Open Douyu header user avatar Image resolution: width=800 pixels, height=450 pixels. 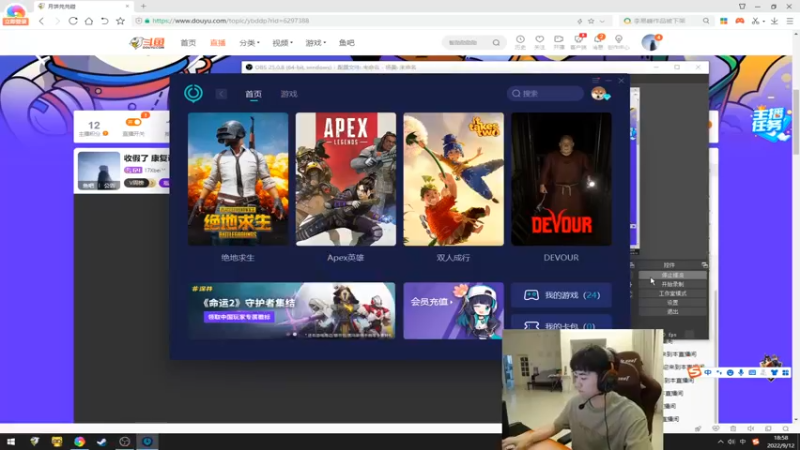651,42
